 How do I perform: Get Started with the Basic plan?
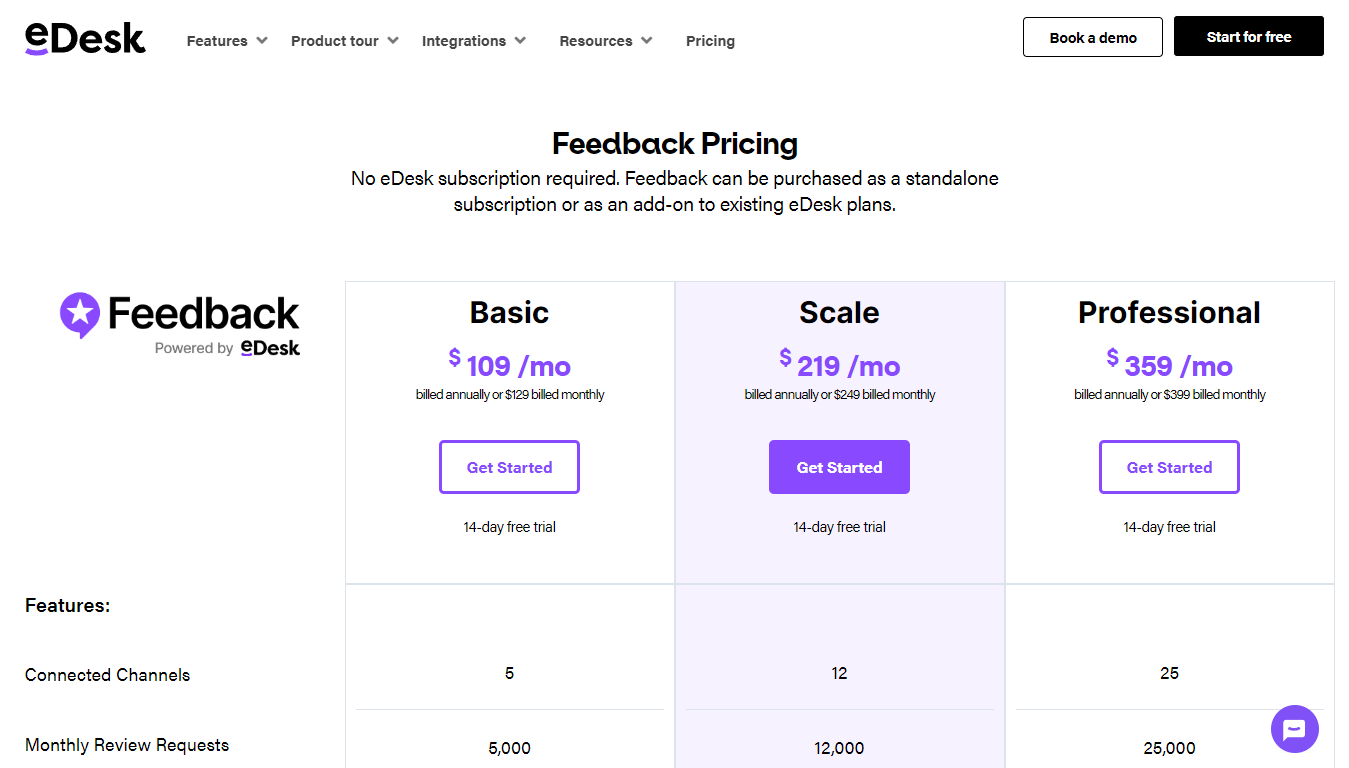point(509,467)
